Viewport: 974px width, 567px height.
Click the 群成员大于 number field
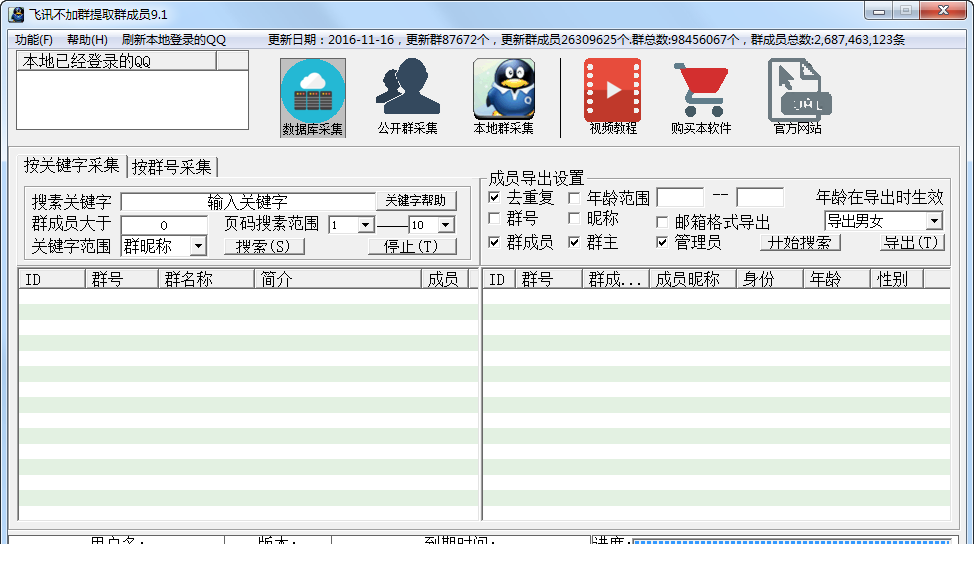point(164,225)
